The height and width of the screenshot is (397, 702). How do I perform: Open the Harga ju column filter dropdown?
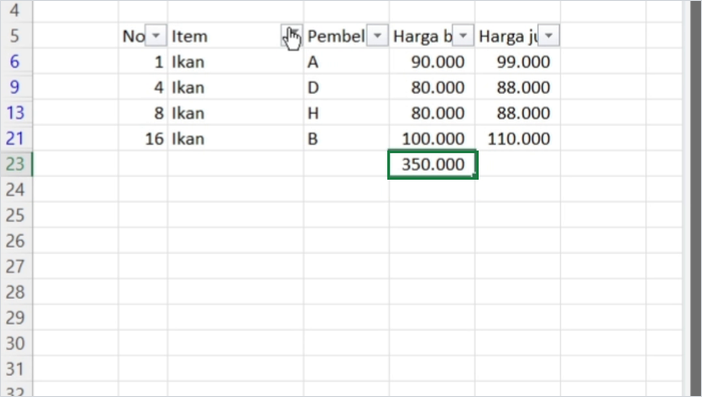[548, 35]
